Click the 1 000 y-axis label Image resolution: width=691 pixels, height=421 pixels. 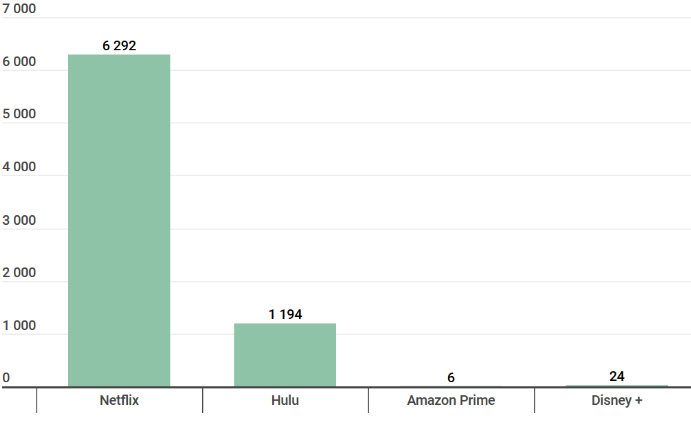pyautogui.click(x=19, y=326)
